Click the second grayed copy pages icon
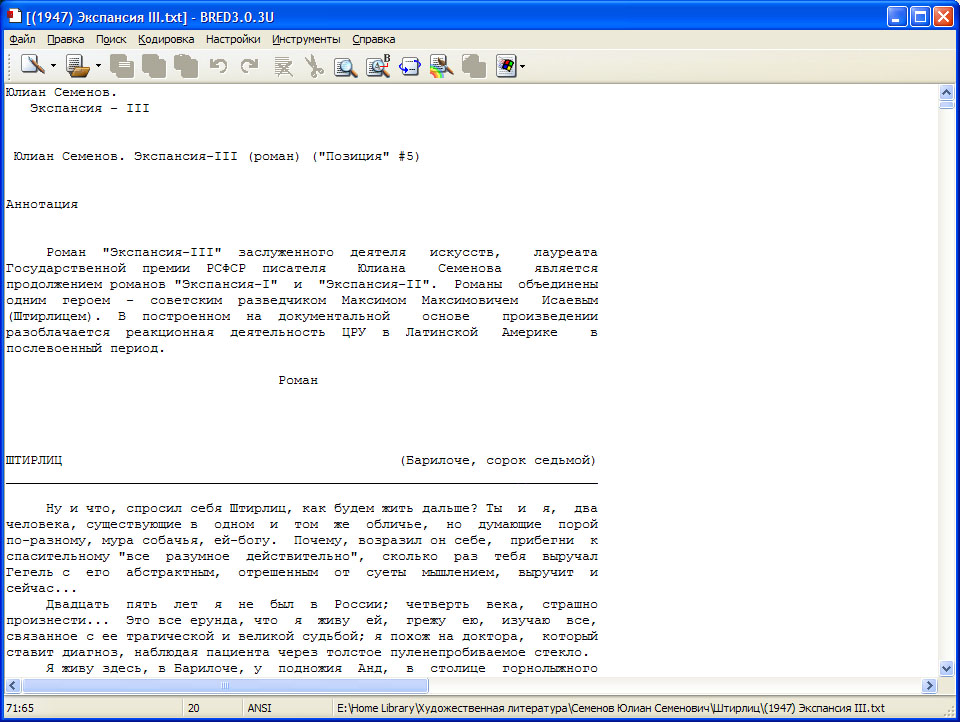 point(154,66)
